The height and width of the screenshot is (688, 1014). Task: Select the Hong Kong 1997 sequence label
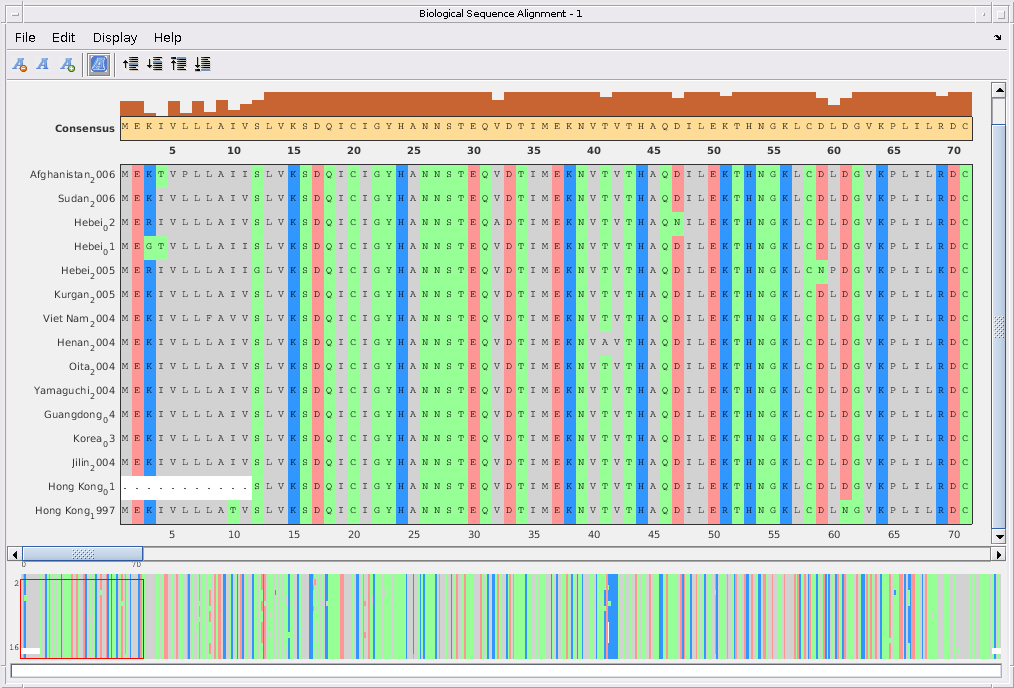(x=75, y=510)
